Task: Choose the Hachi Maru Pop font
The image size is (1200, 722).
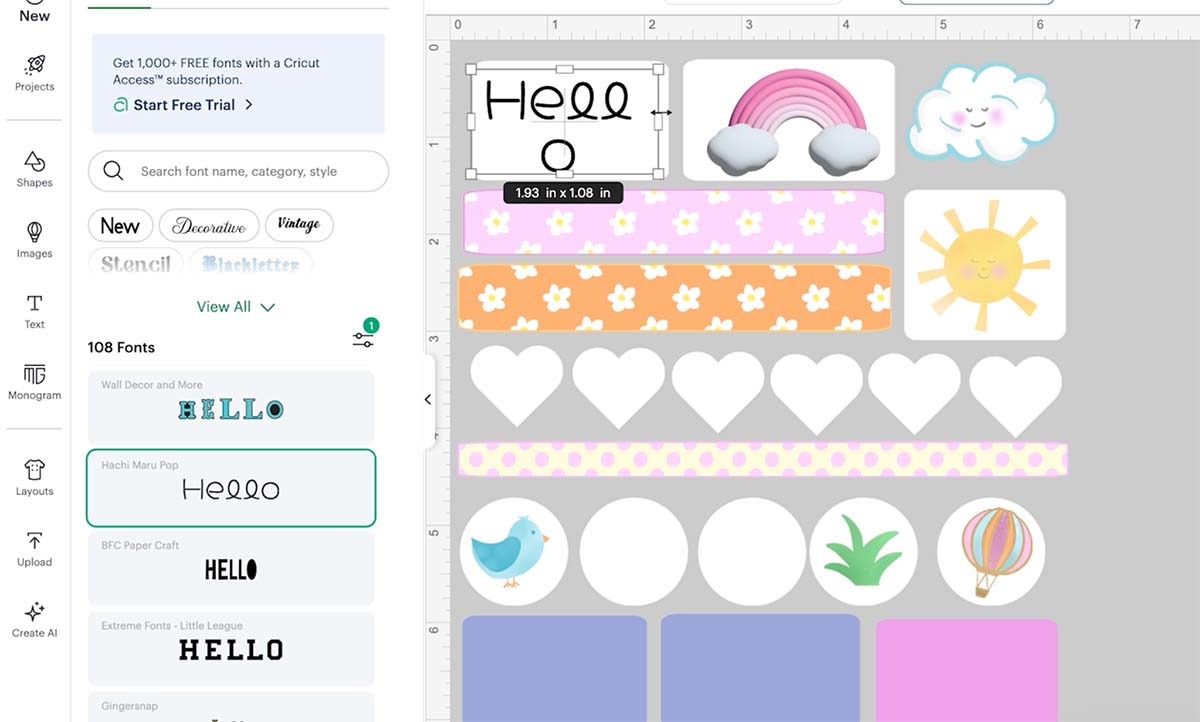Action: (x=231, y=488)
